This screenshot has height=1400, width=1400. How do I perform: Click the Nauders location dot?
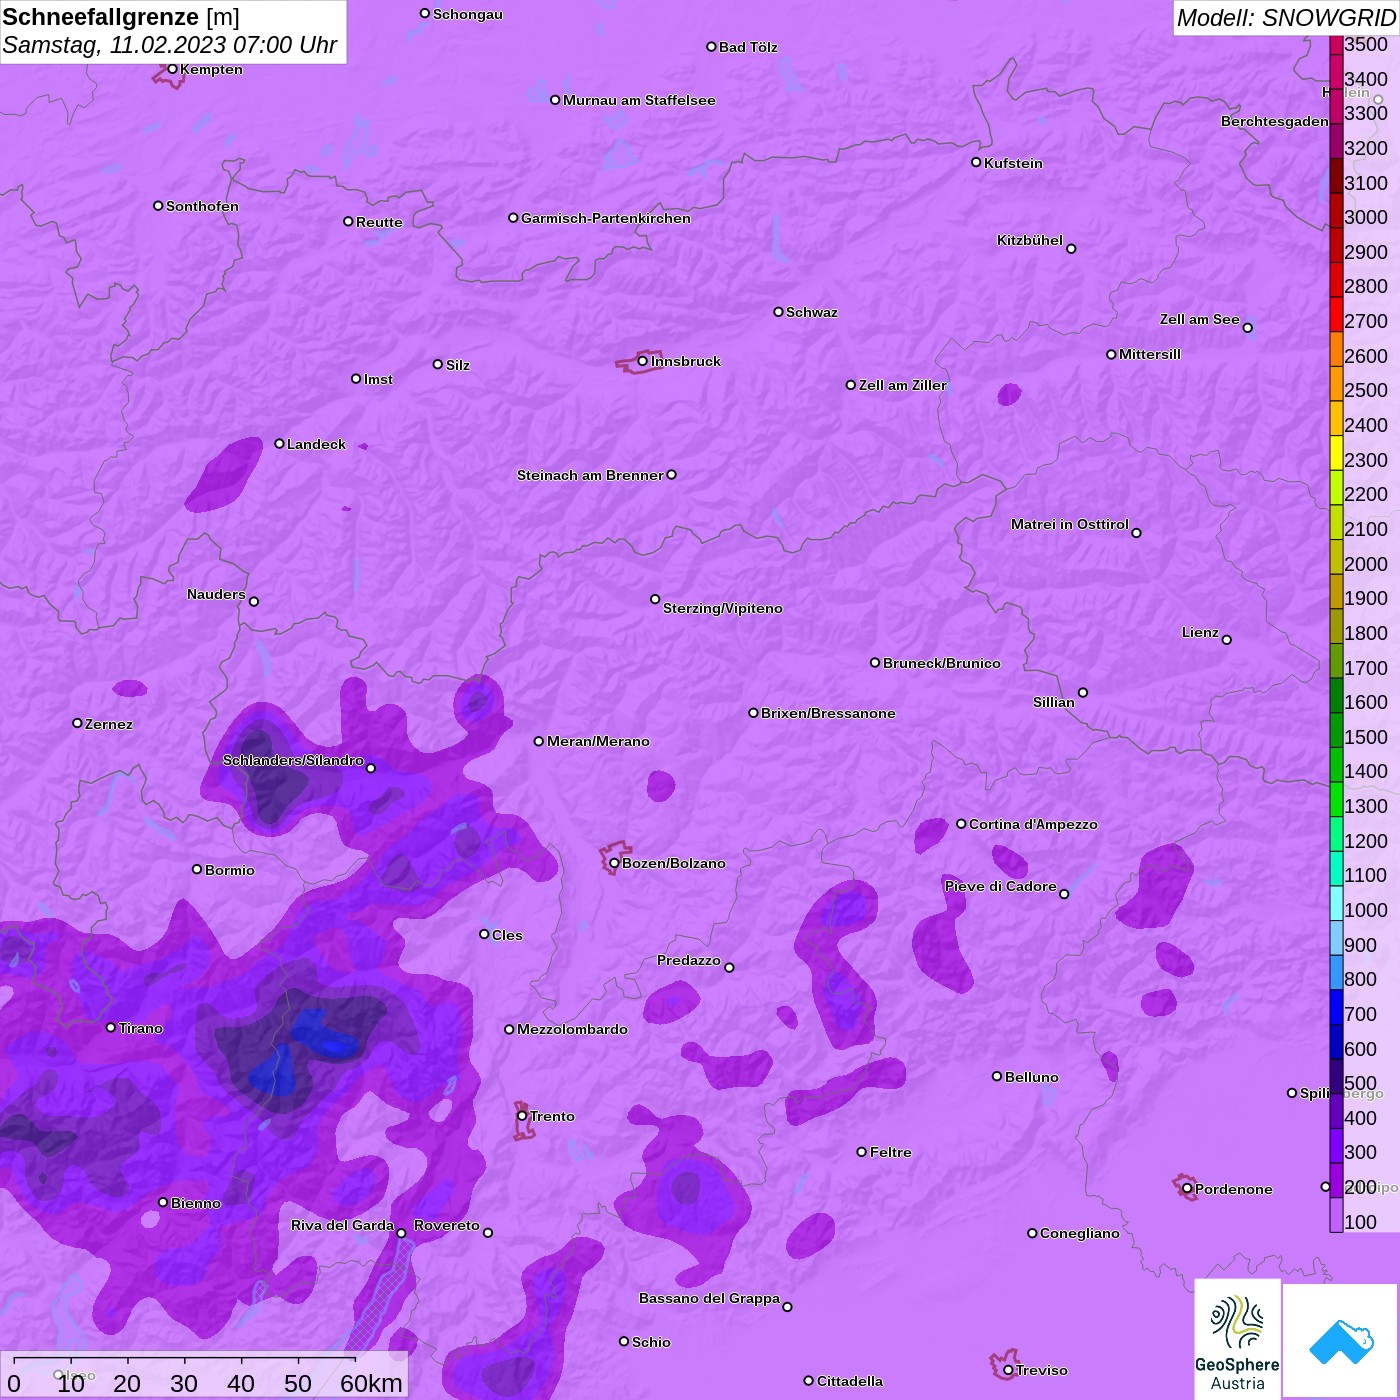(254, 601)
